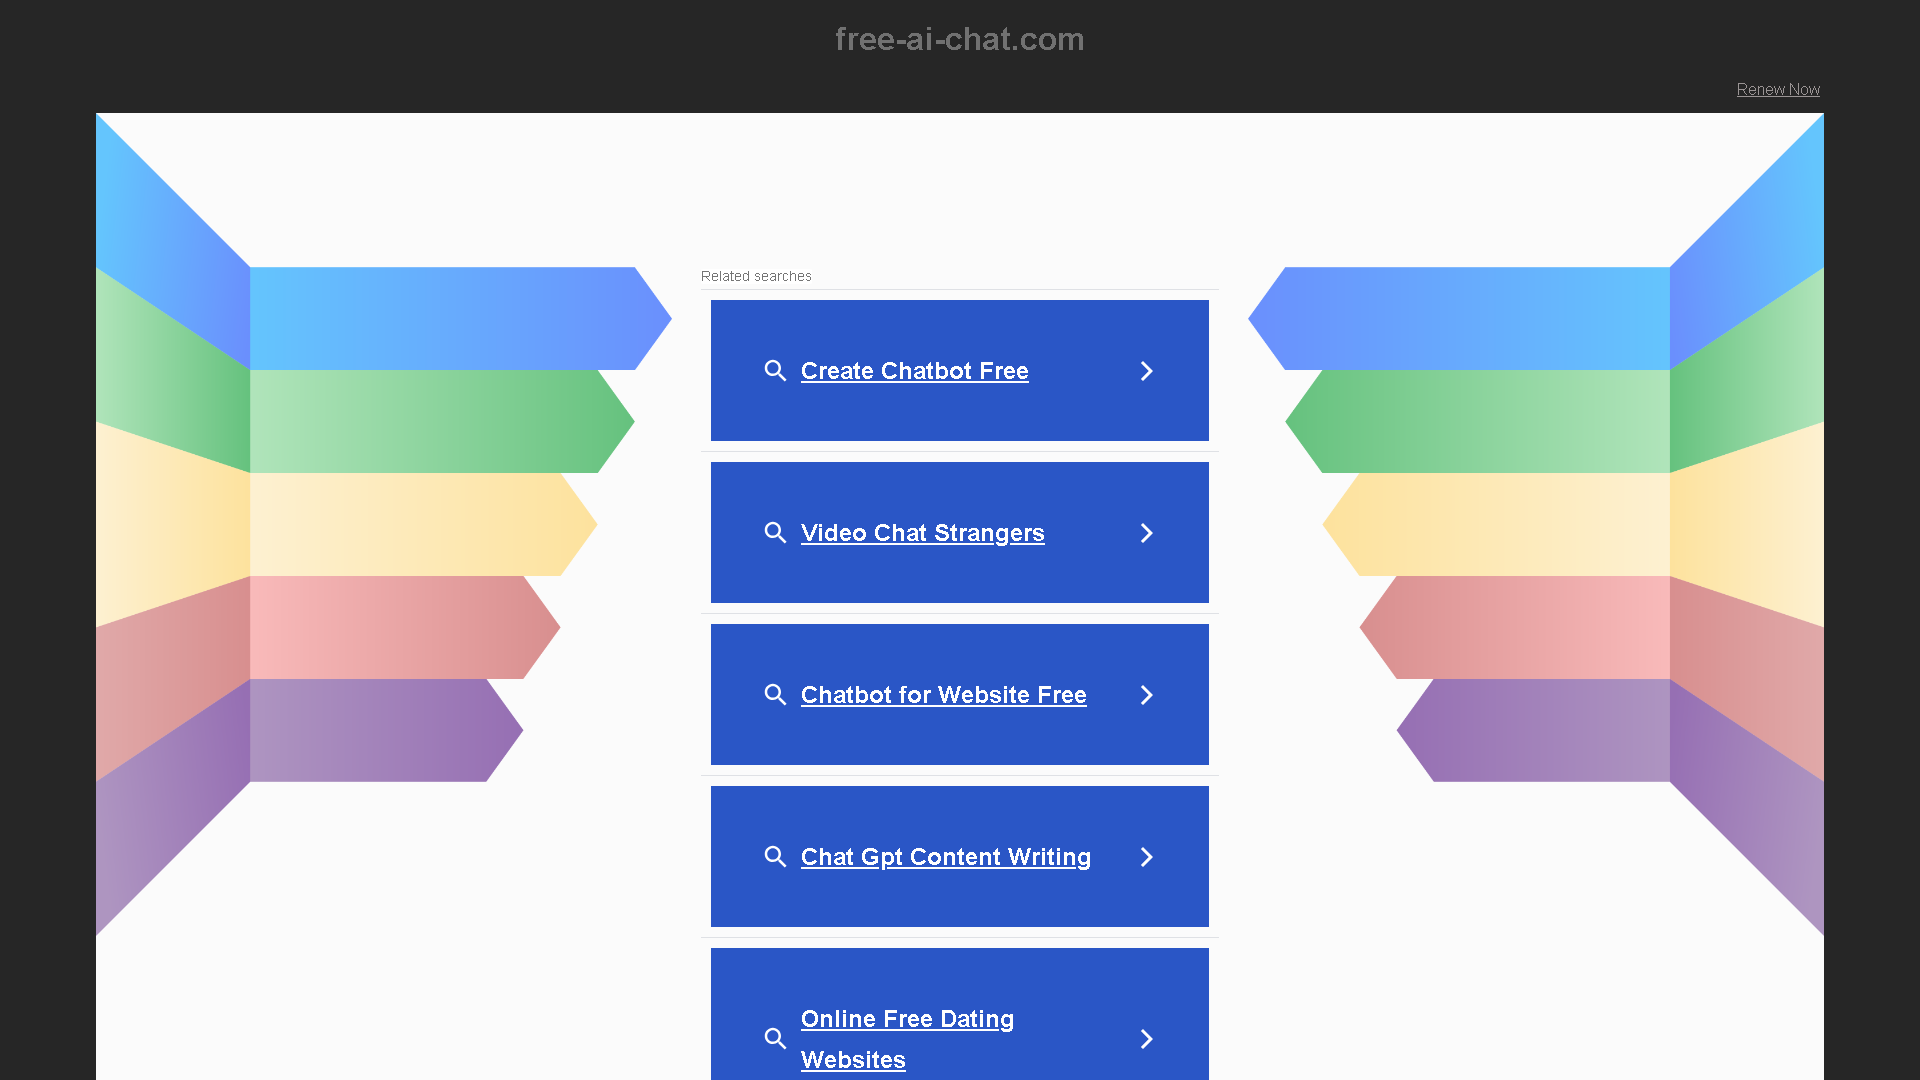Click the magnifier icon beside Create Chatbot Free
The image size is (1920, 1080).
pyautogui.click(x=775, y=370)
